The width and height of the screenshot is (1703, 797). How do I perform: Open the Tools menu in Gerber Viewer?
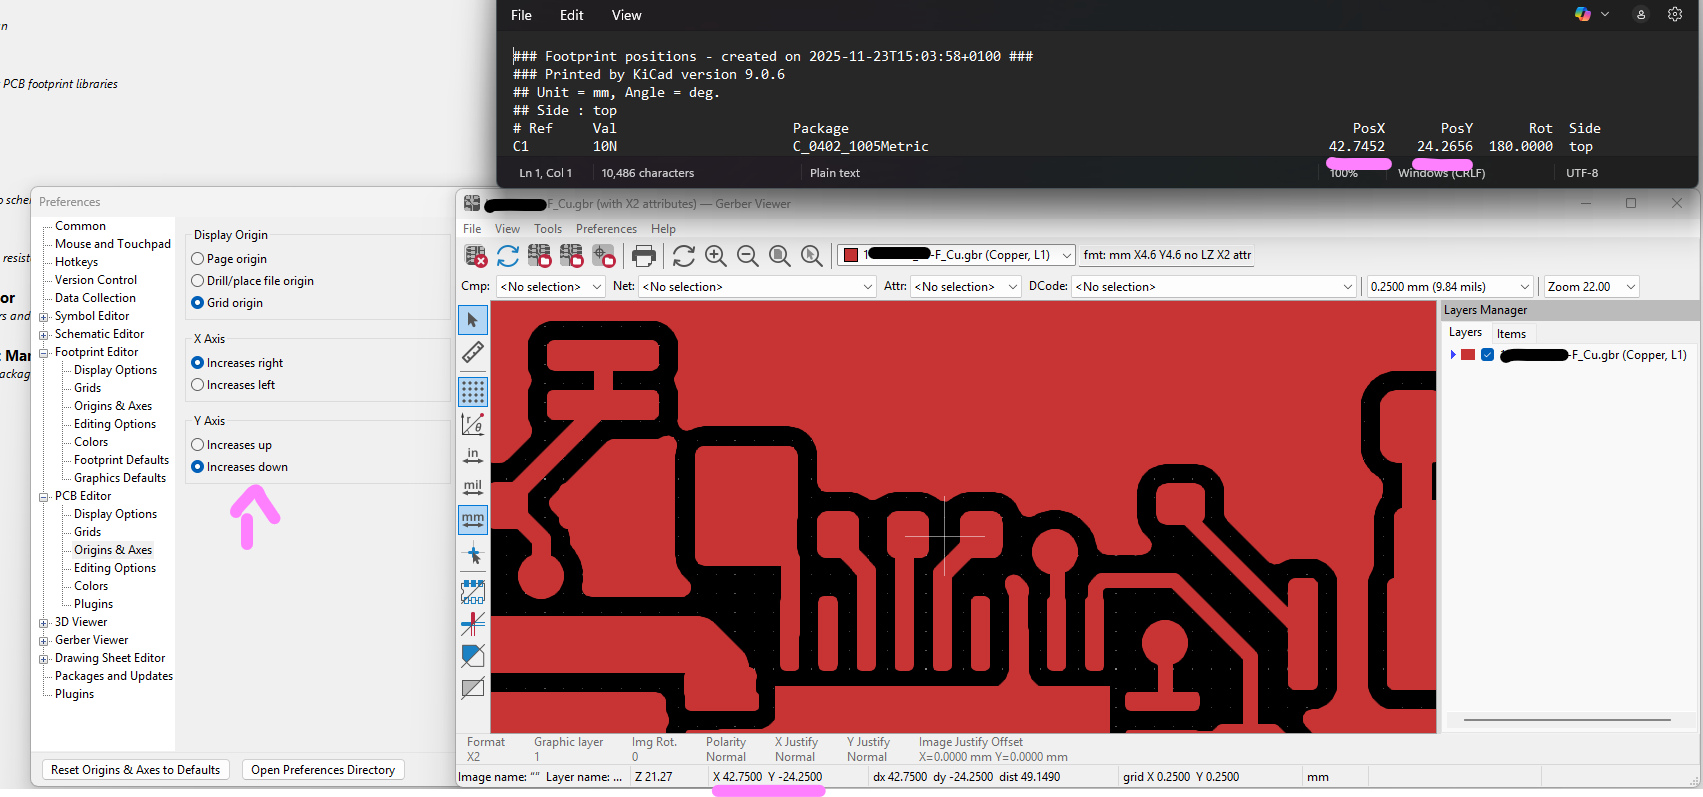click(548, 229)
